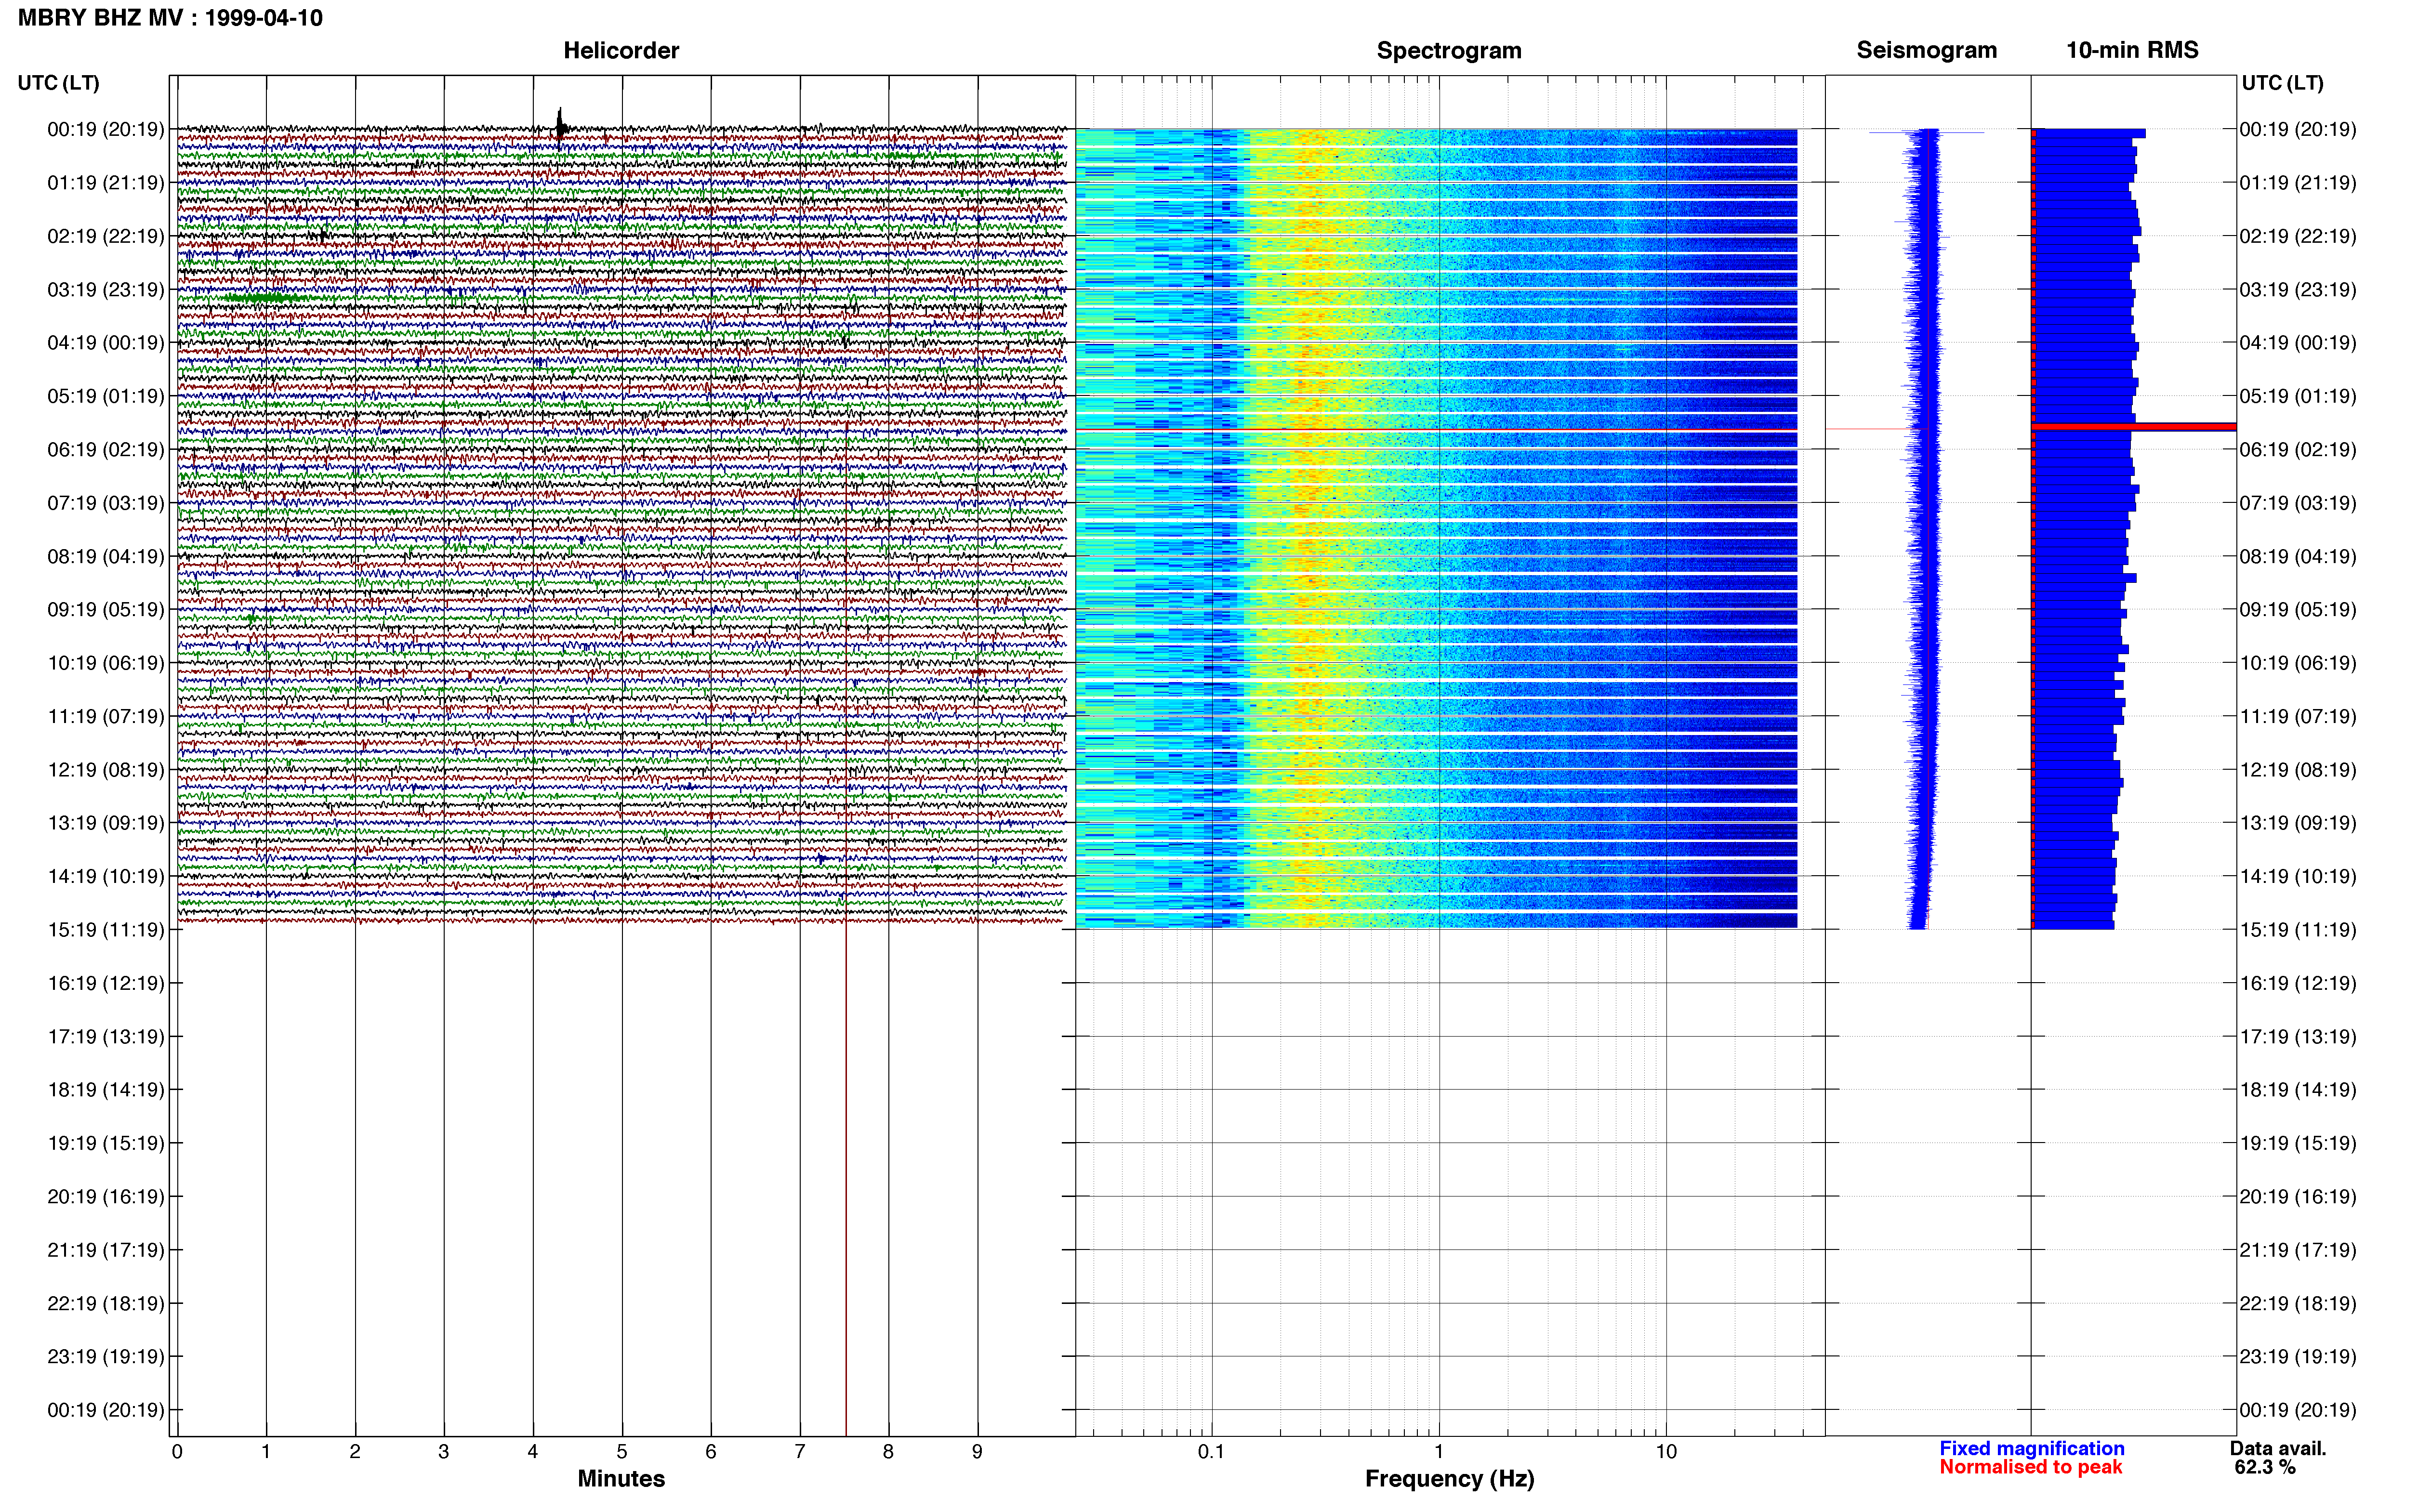Click the 0 tick on the Minutes axis

[177, 1452]
